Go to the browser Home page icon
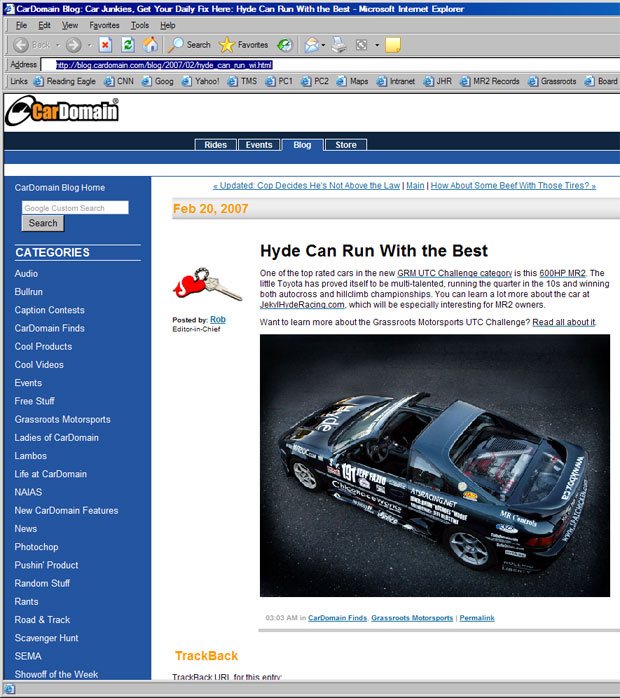 tap(149, 45)
